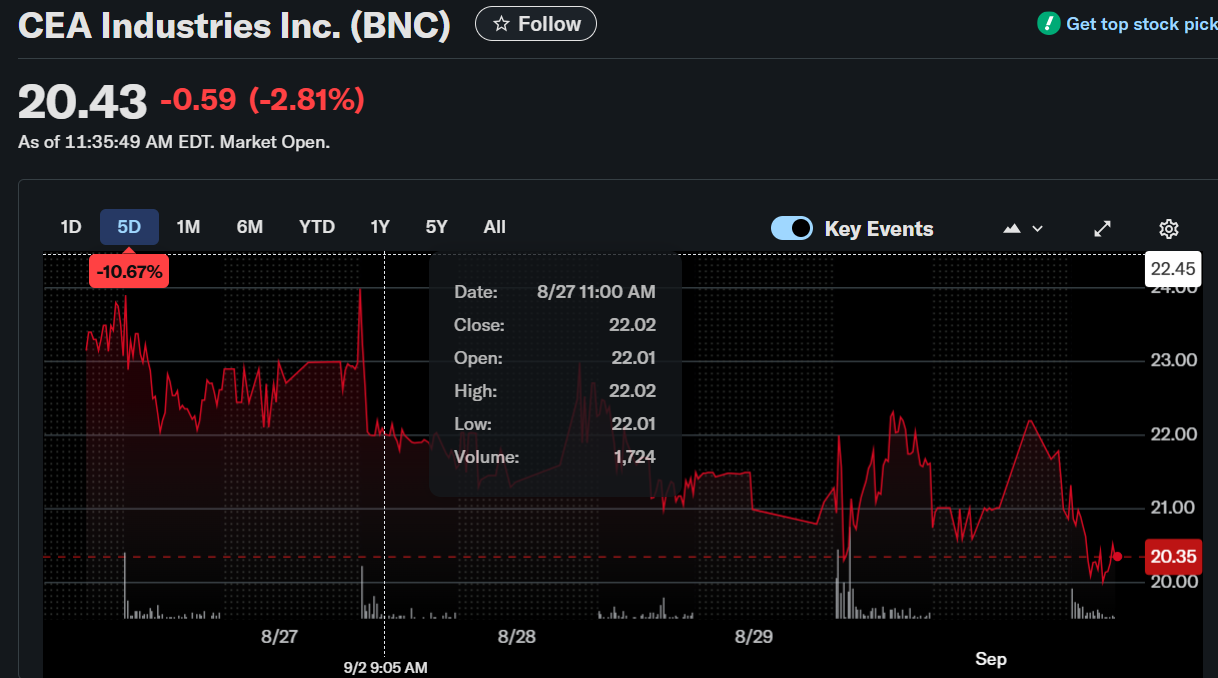Follow CEA Industries stock
1218x678 pixels.
pyautogui.click(x=536, y=24)
